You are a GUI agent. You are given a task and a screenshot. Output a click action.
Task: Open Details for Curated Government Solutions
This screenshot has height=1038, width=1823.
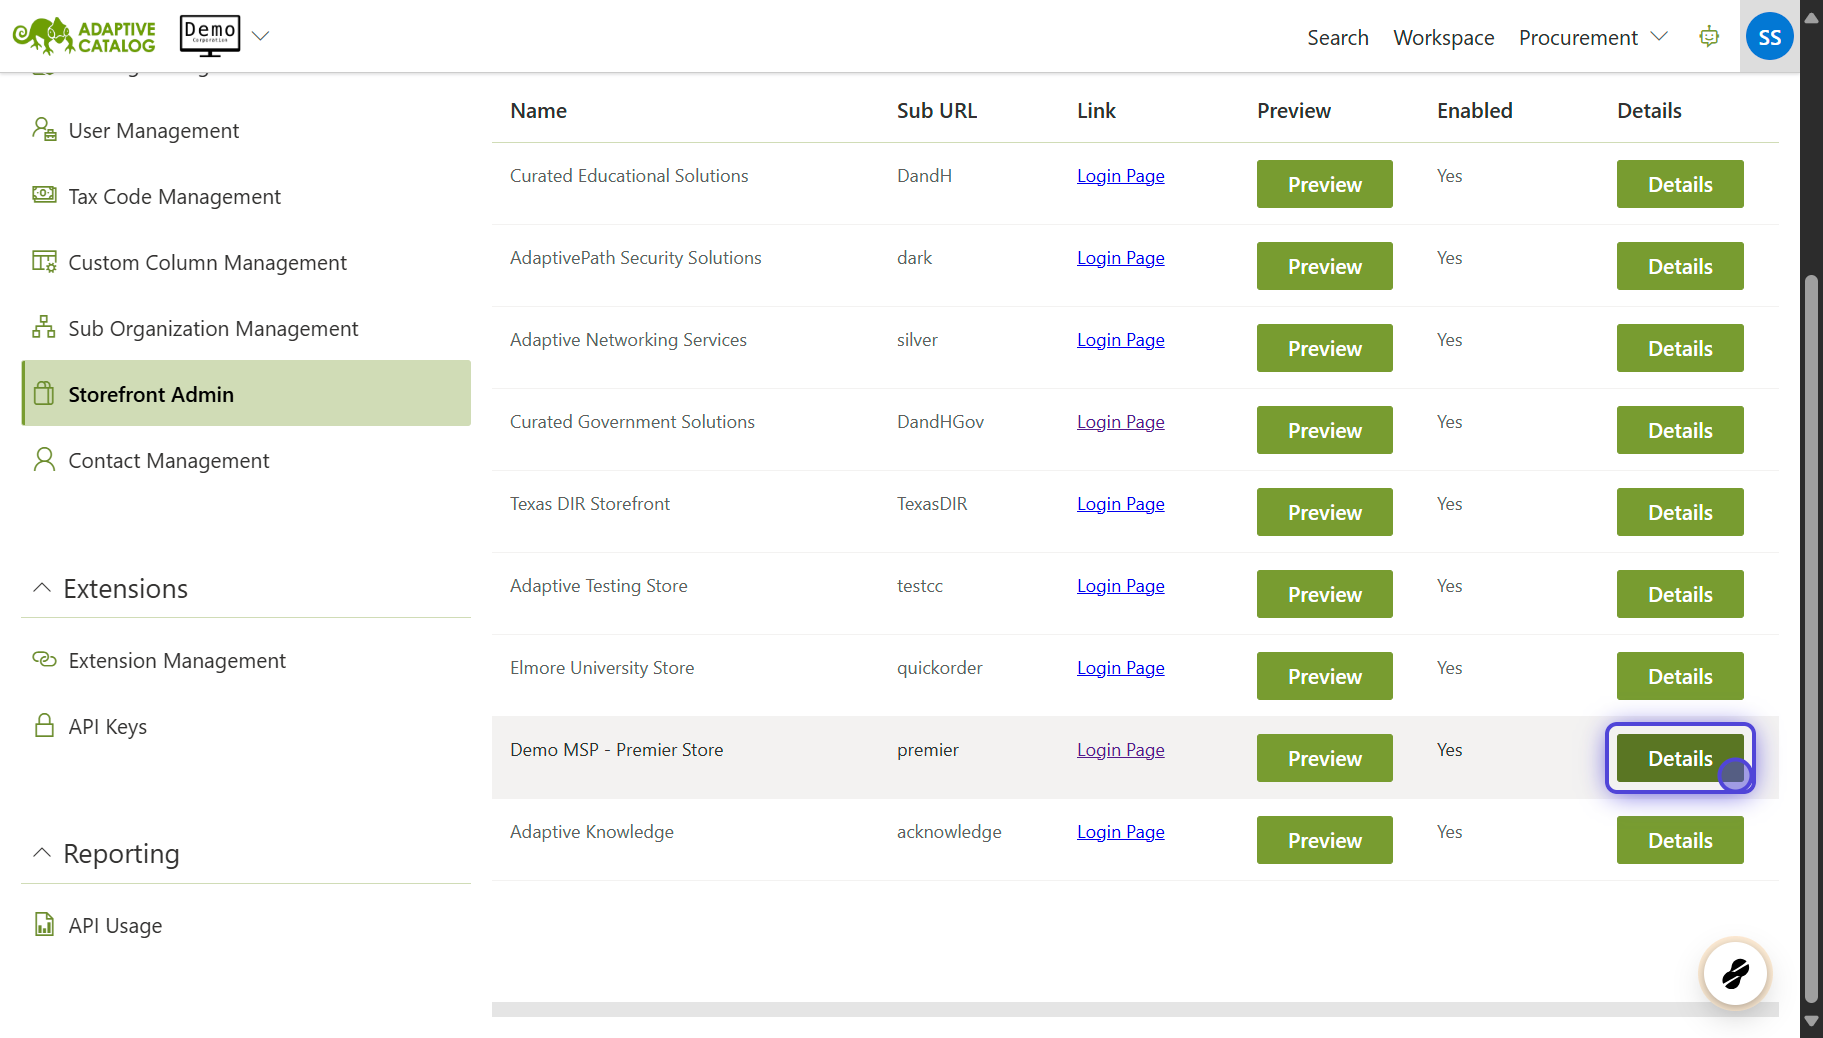coord(1680,430)
